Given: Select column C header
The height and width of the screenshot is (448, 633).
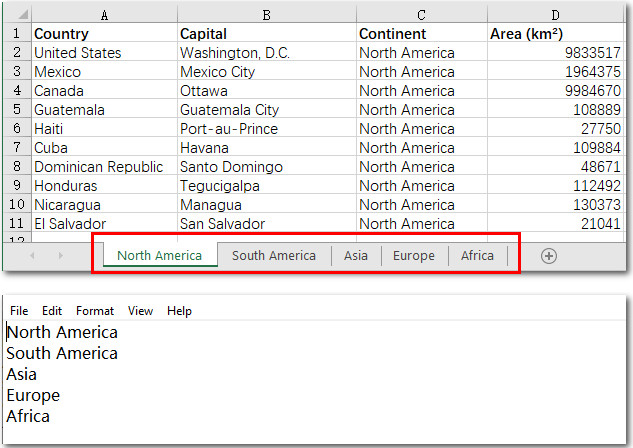Looking at the screenshot, I should pyautogui.click(x=421, y=15).
